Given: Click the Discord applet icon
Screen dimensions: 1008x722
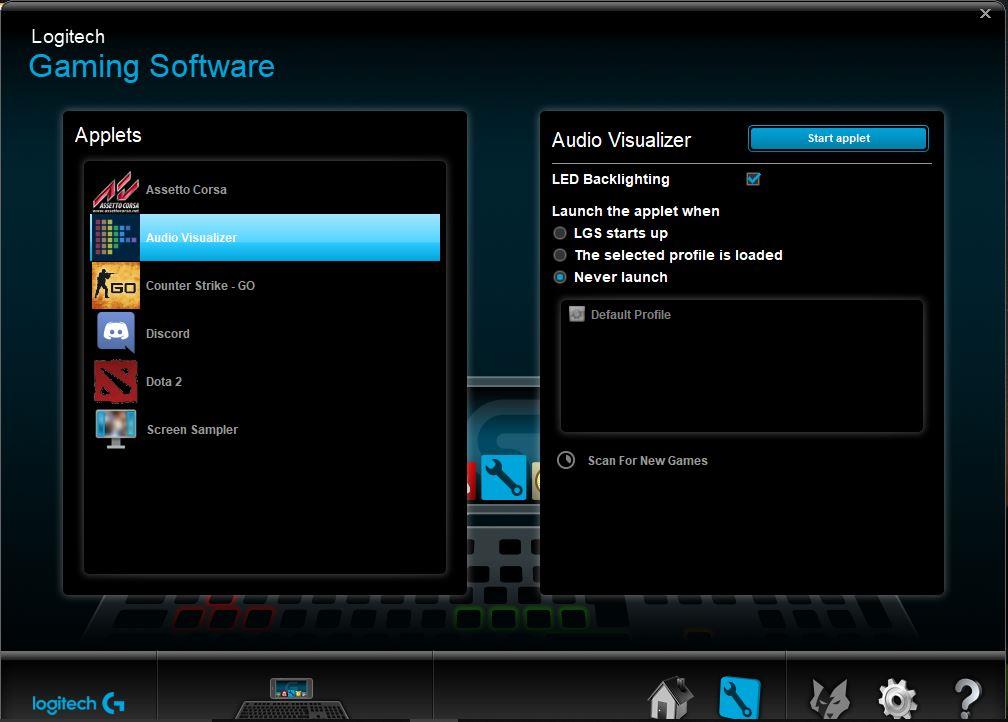Looking at the screenshot, I should (x=116, y=332).
